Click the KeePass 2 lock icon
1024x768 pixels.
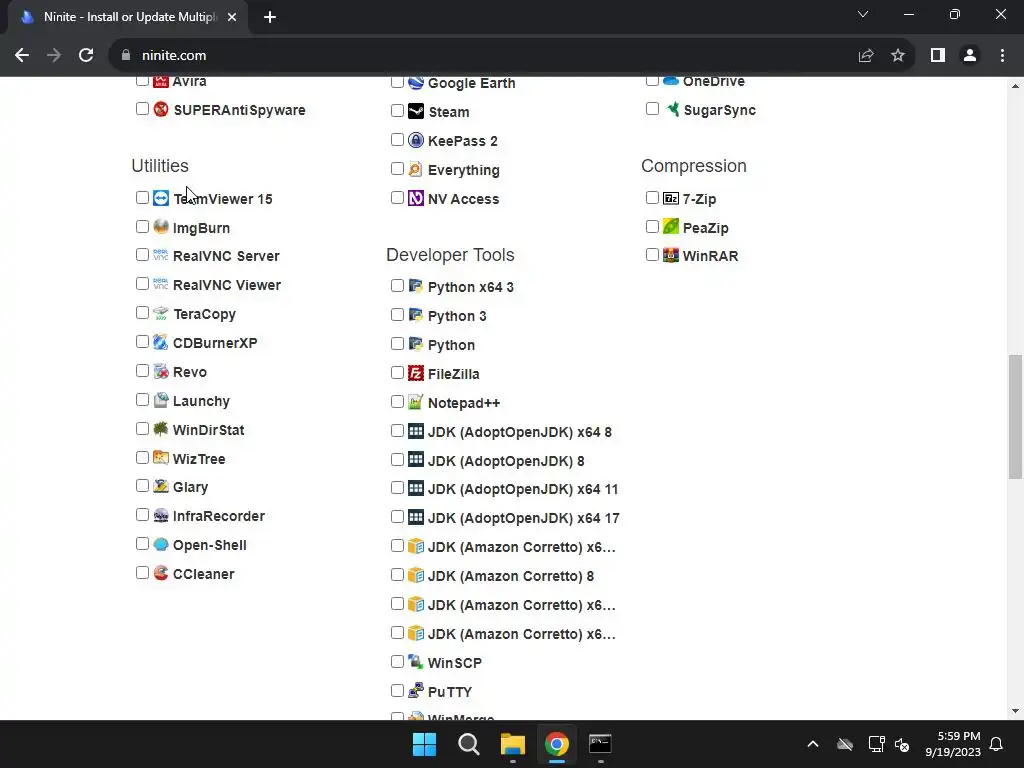pyautogui.click(x=416, y=140)
